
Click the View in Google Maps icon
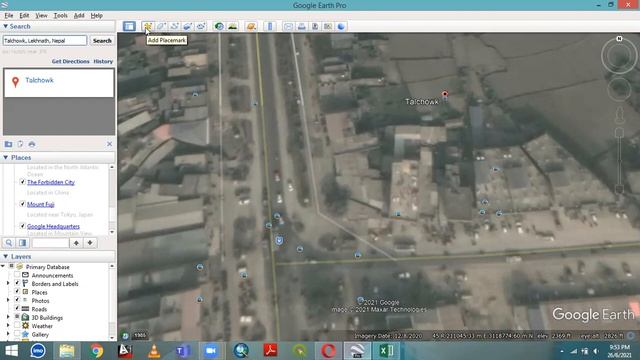pos(328,26)
